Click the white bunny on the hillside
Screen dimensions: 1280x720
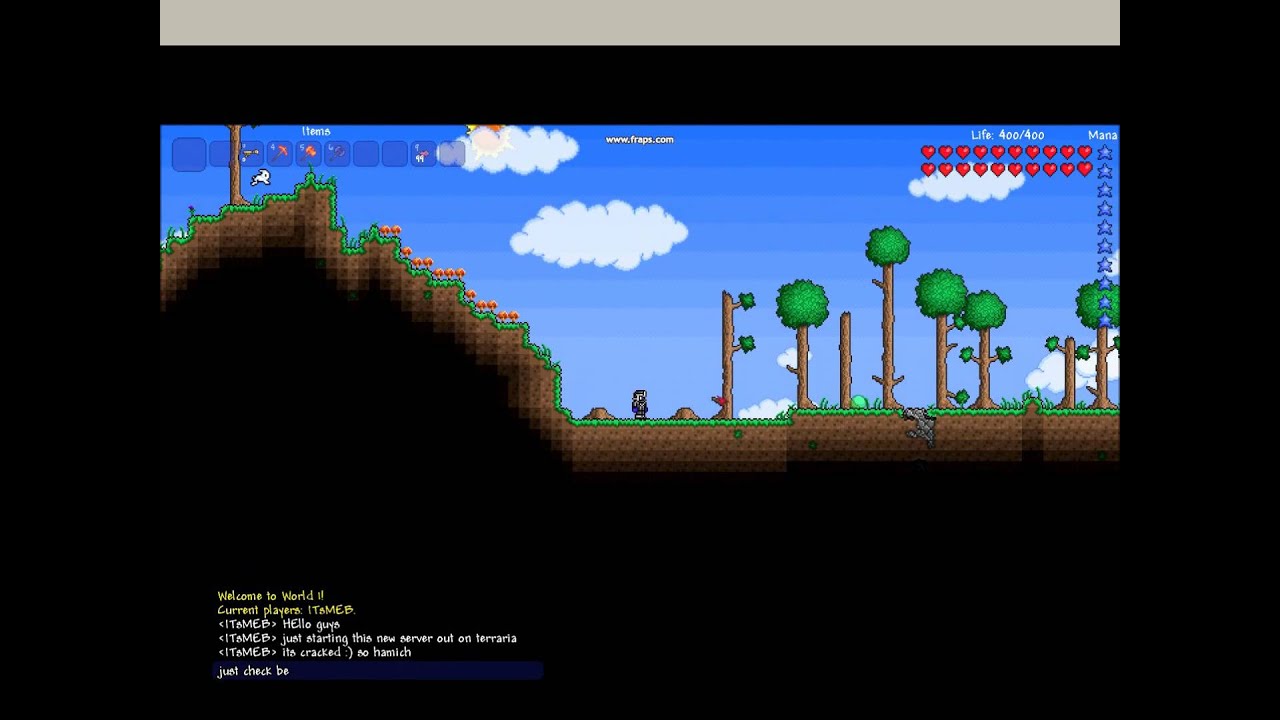[260, 178]
